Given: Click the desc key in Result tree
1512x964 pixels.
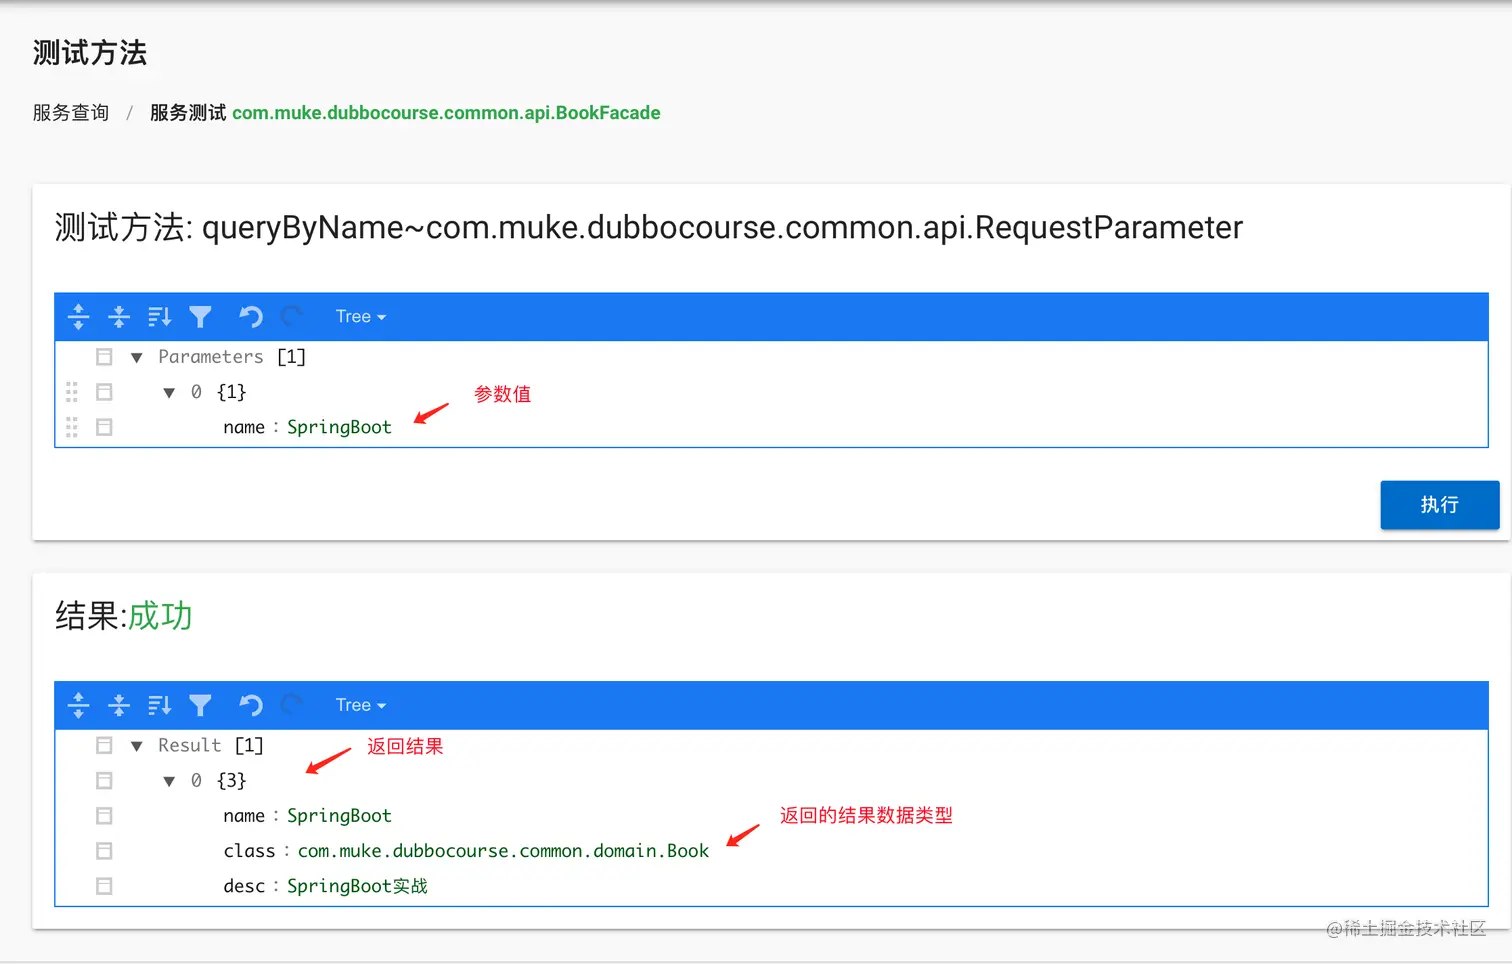Looking at the screenshot, I should (x=244, y=886).
